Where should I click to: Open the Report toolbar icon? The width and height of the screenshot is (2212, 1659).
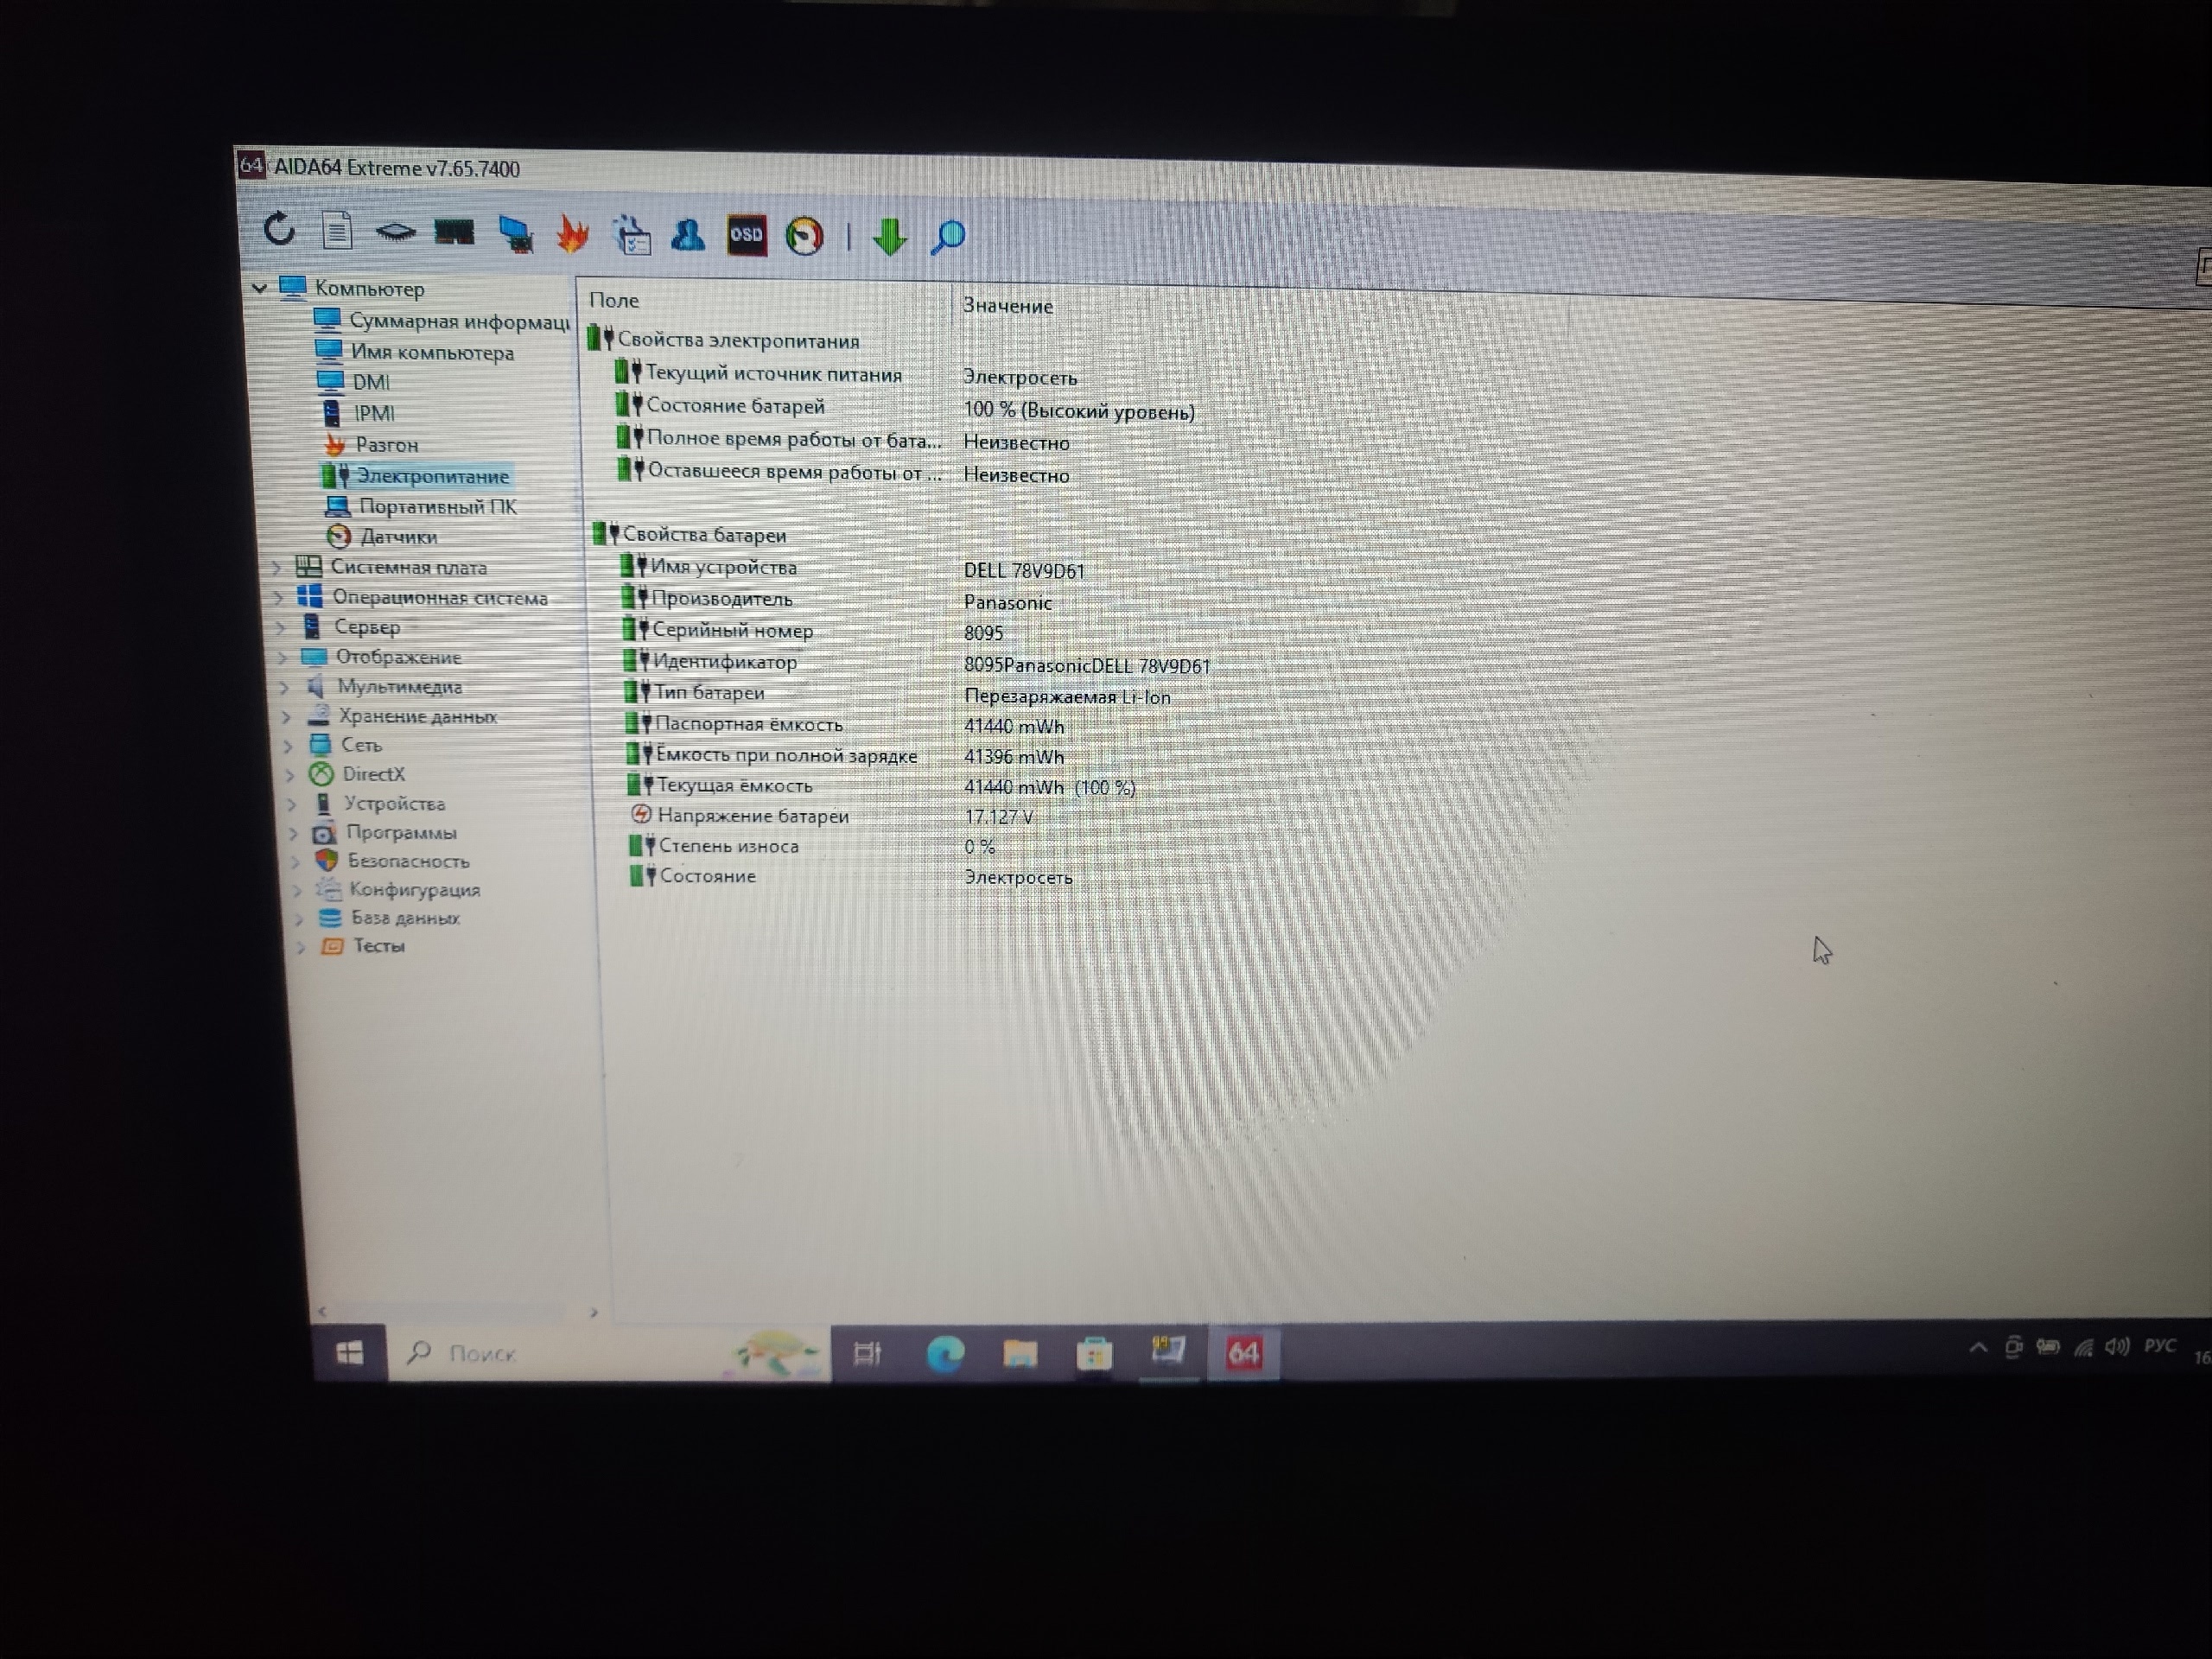(x=337, y=231)
